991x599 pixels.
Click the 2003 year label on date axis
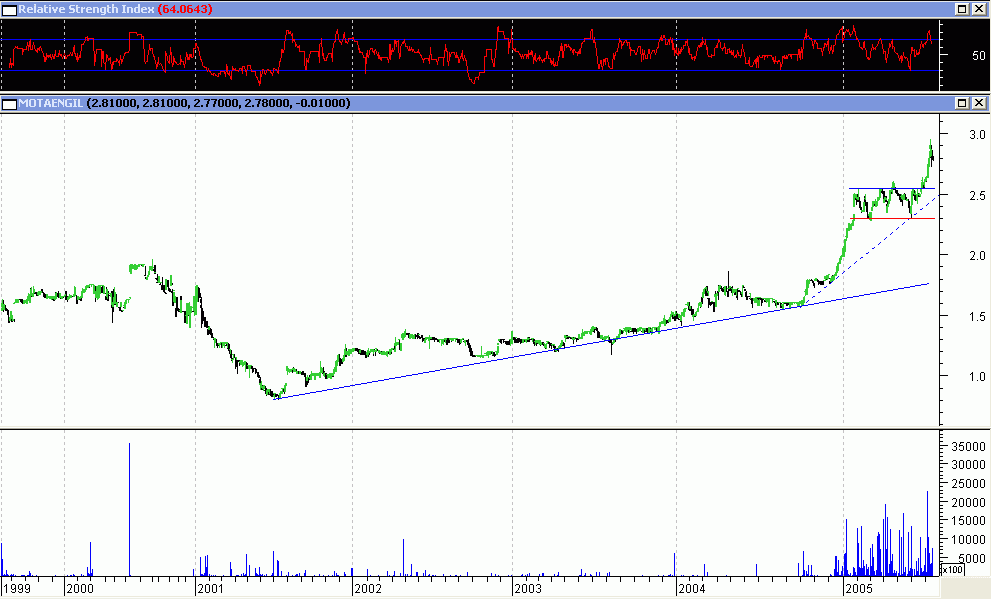coord(528,589)
